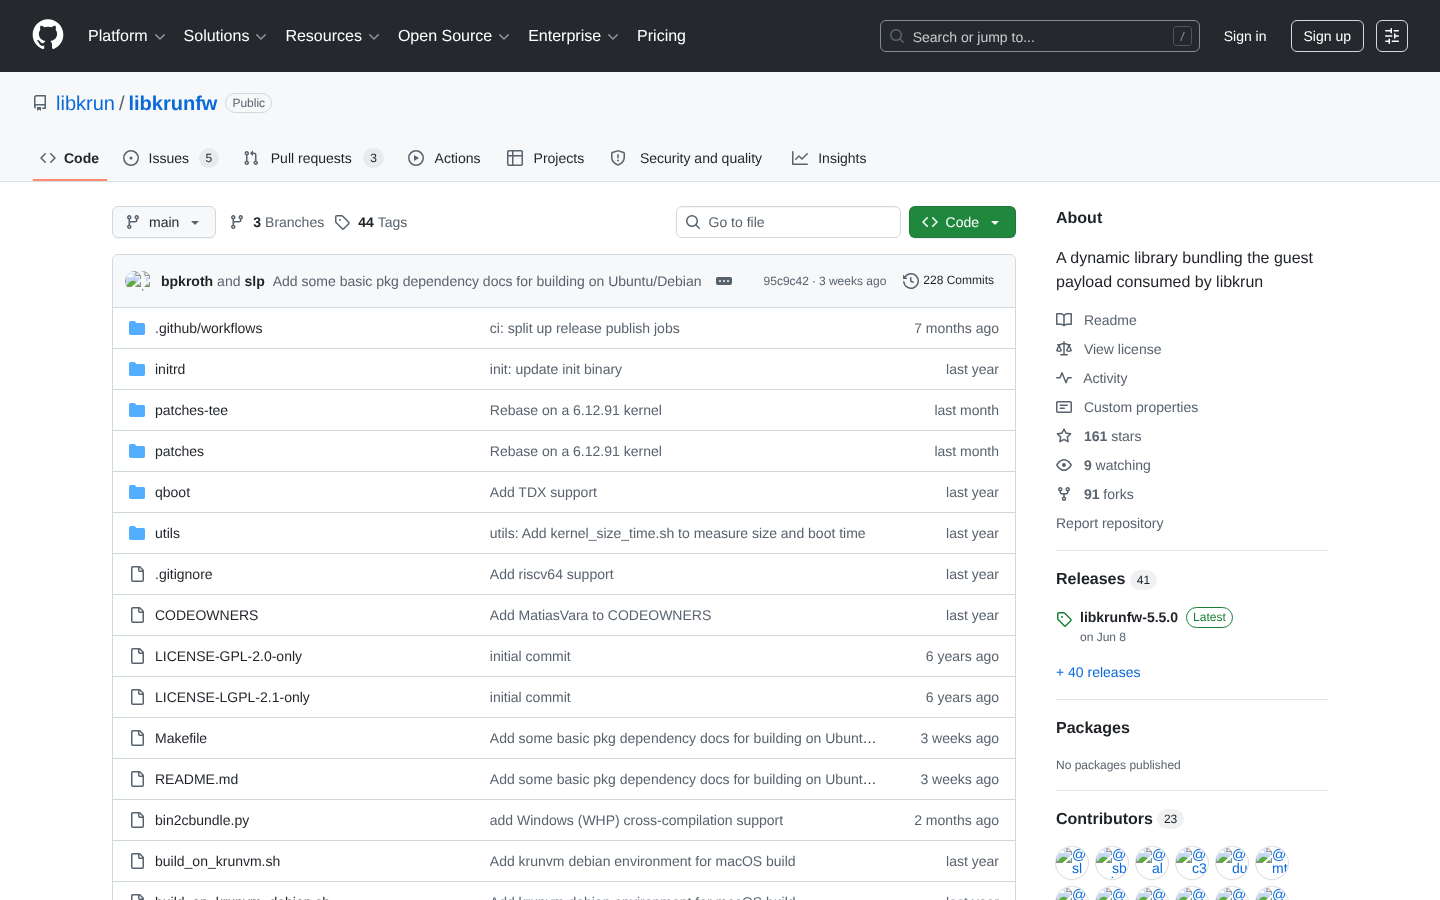1440x900 pixels.
Task: Click the initrd folder icon
Action: click(137, 369)
